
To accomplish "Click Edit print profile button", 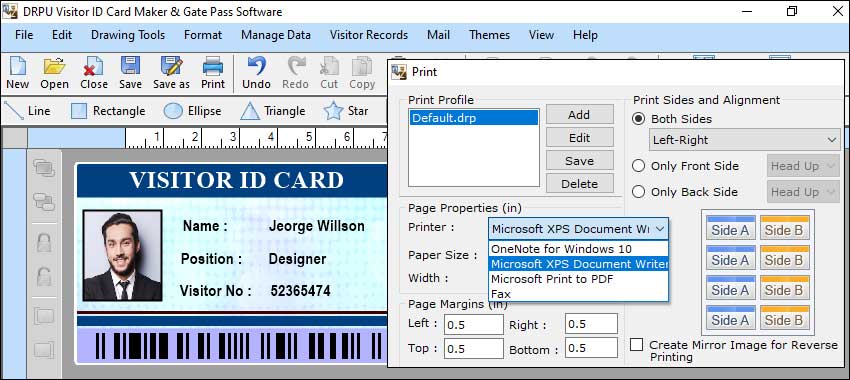I will coord(579,138).
